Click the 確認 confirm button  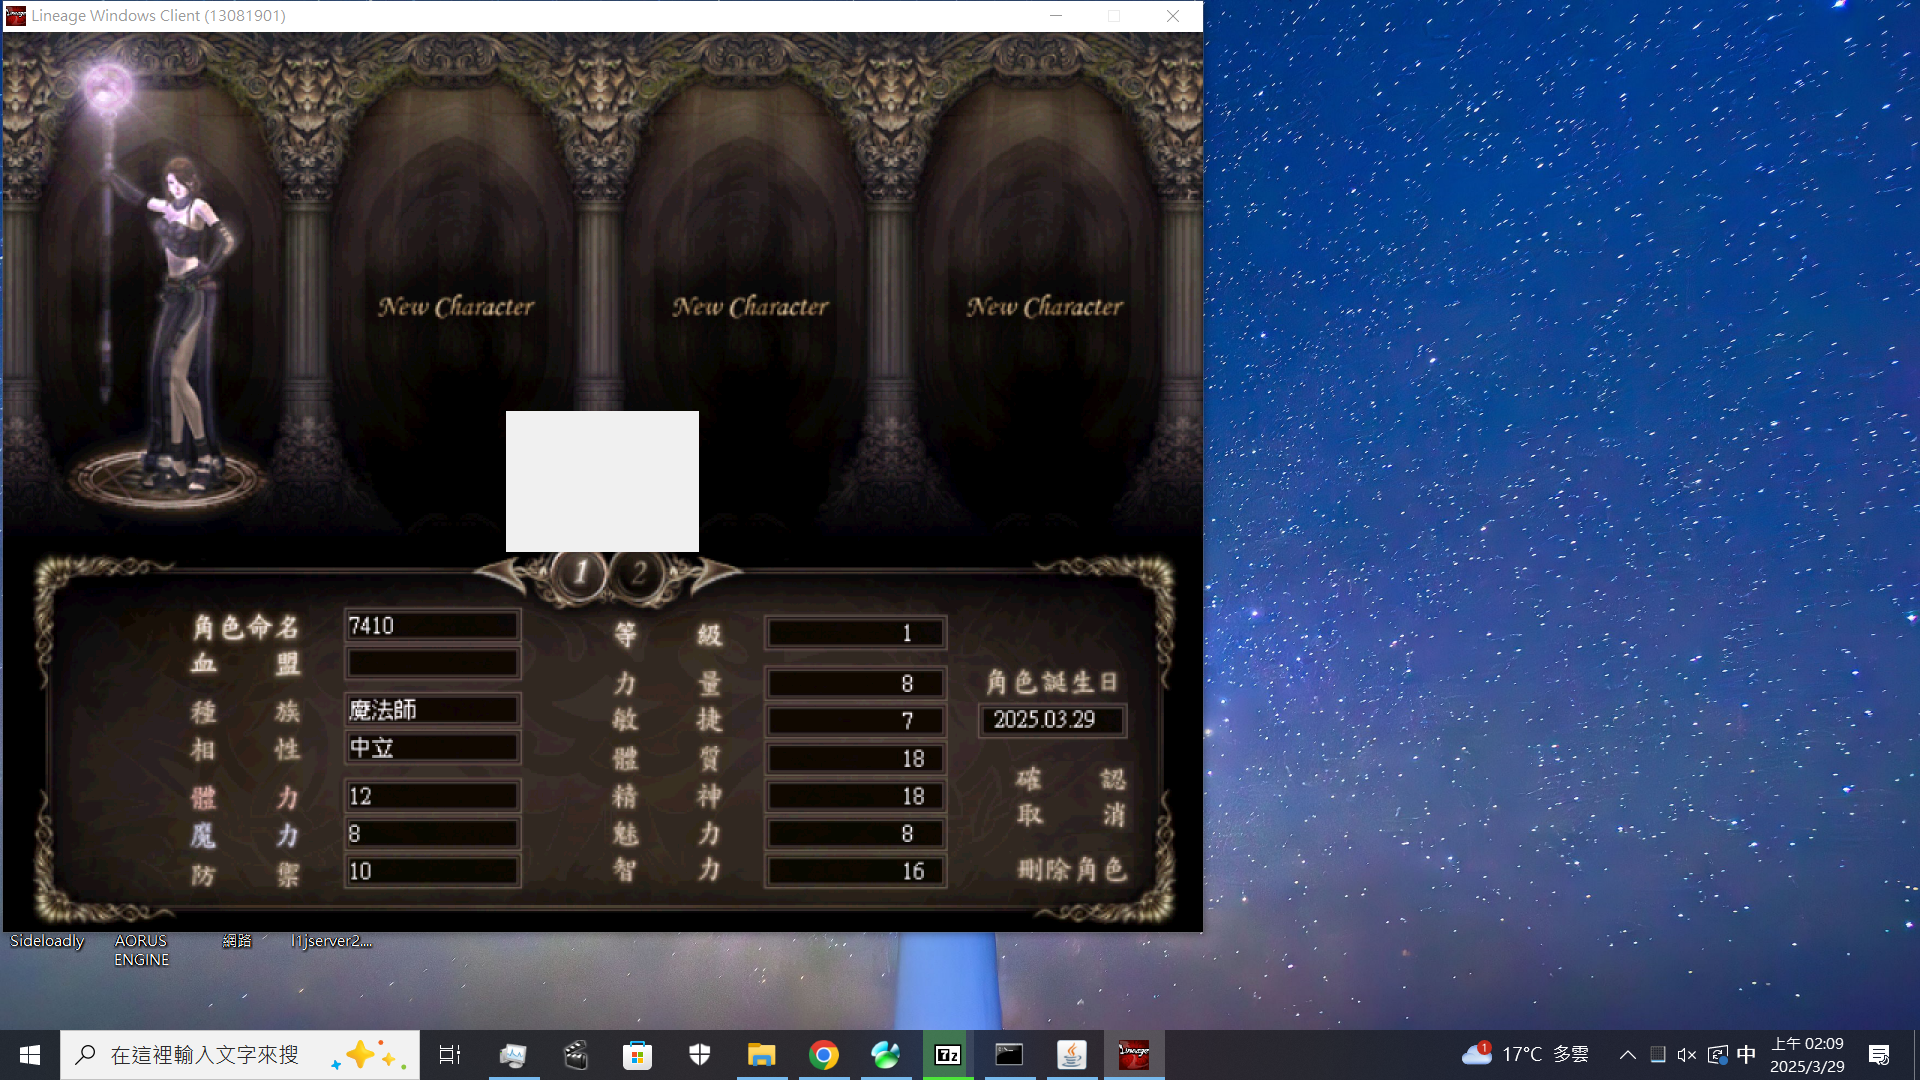[x=1071, y=779]
